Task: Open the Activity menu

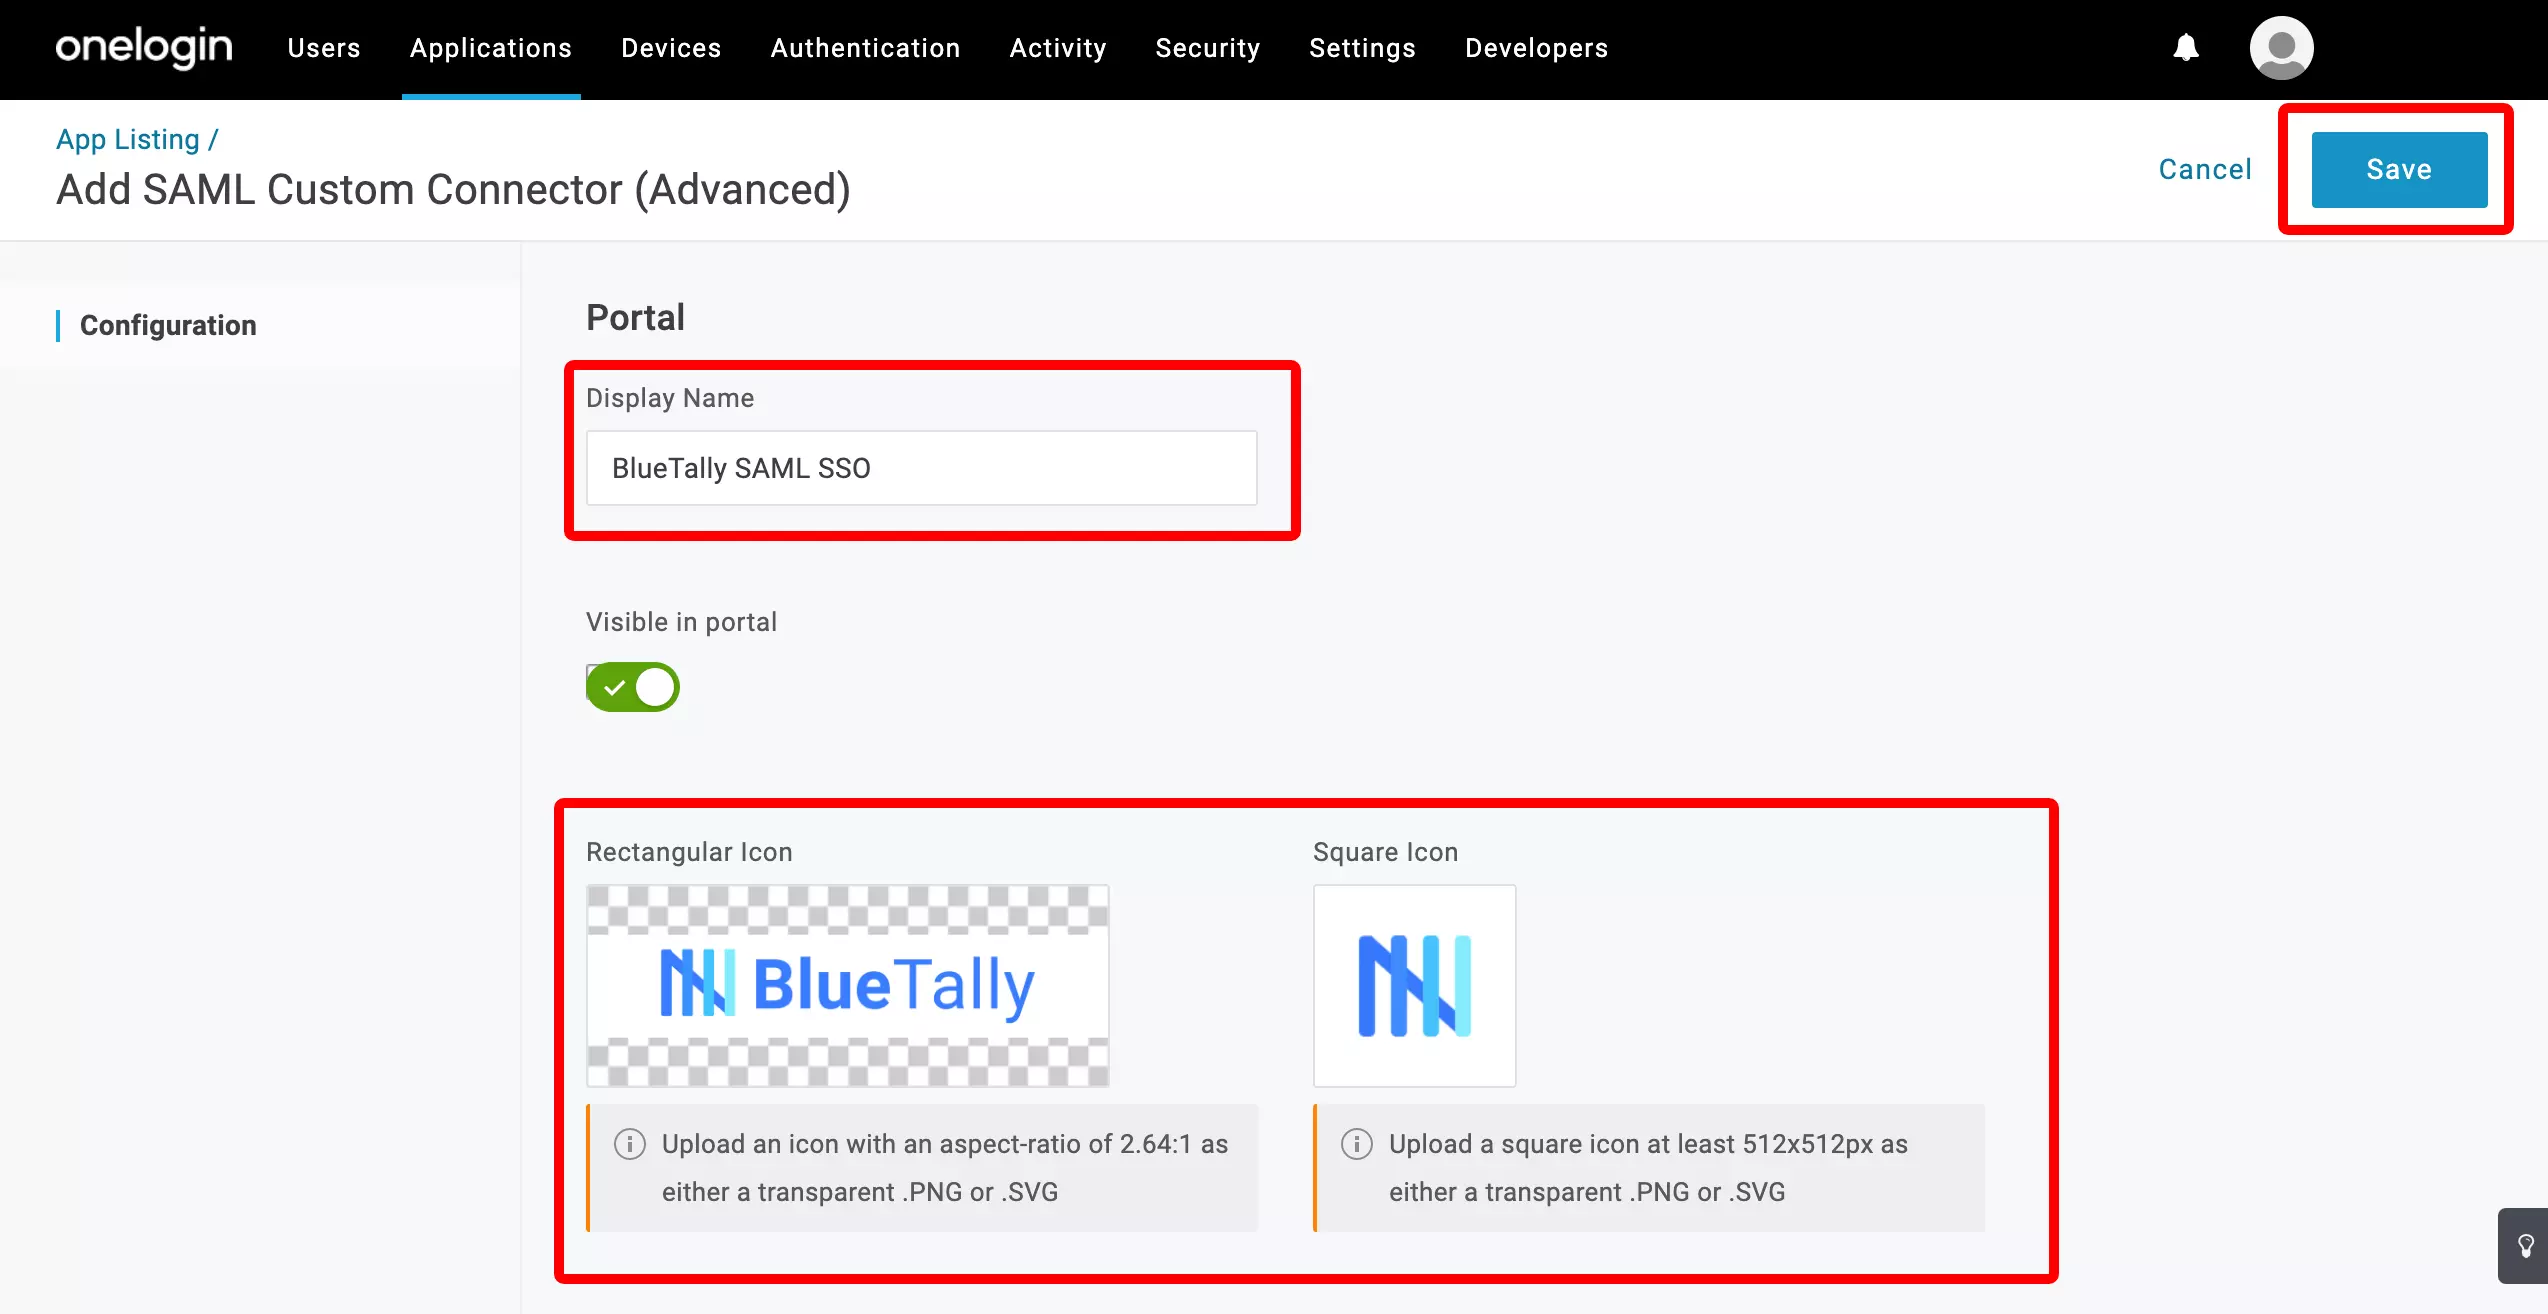Action: 1058,48
